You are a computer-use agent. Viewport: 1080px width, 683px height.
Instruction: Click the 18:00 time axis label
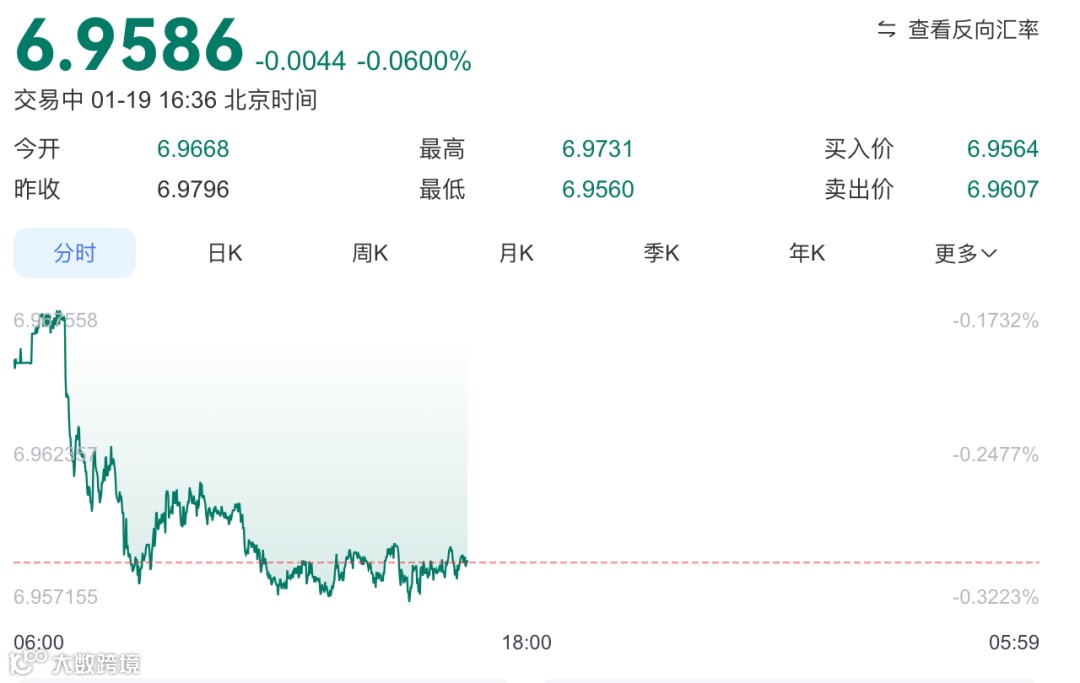526,643
